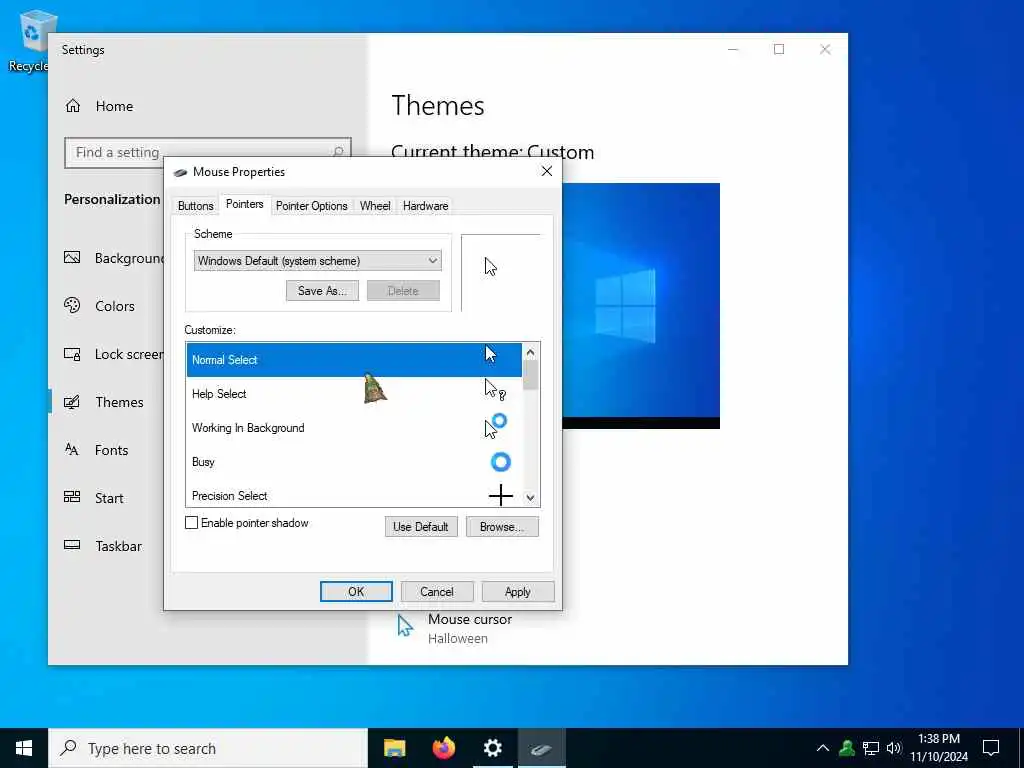Click the Customize list scrollbar thumb

[530, 375]
